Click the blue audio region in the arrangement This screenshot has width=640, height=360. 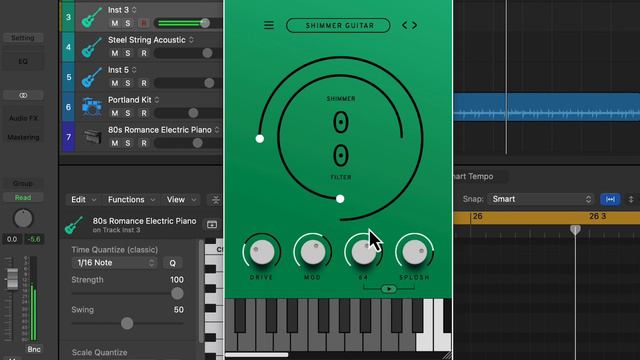(547, 107)
